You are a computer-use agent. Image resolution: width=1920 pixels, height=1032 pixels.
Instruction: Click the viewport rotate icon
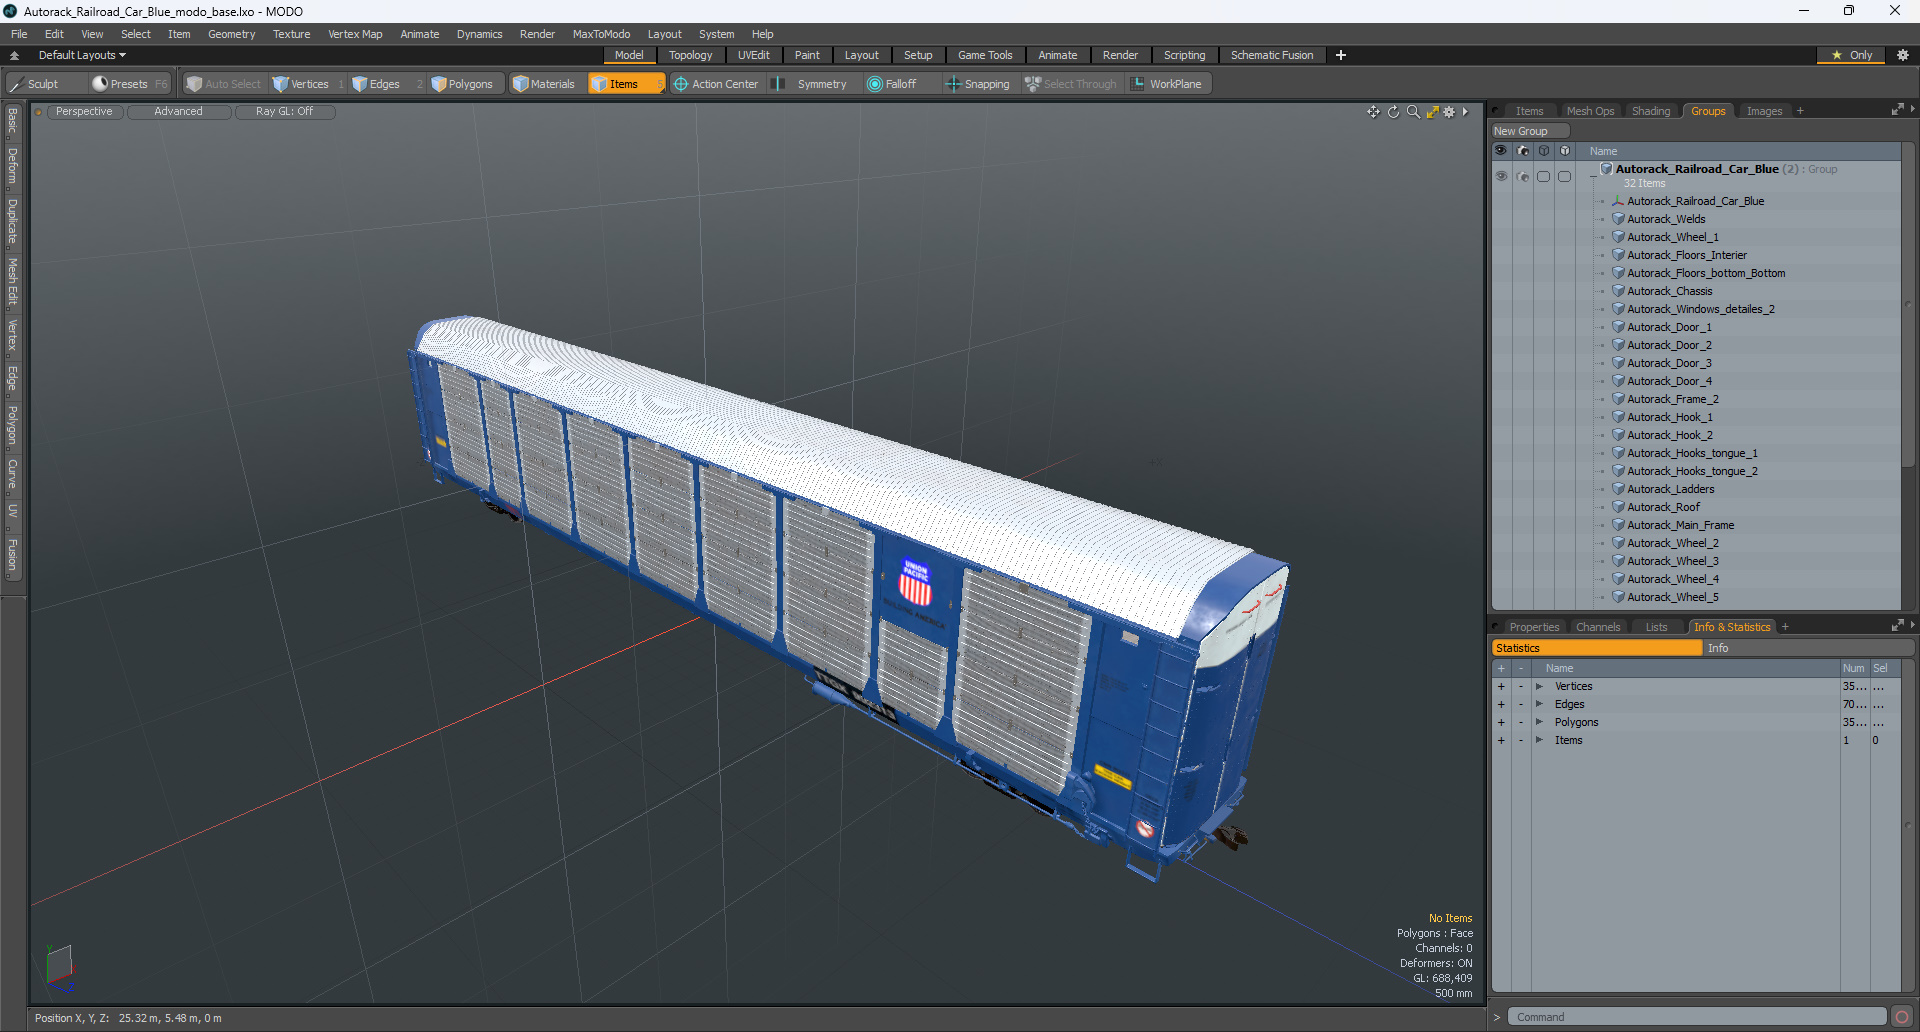coord(1393,112)
